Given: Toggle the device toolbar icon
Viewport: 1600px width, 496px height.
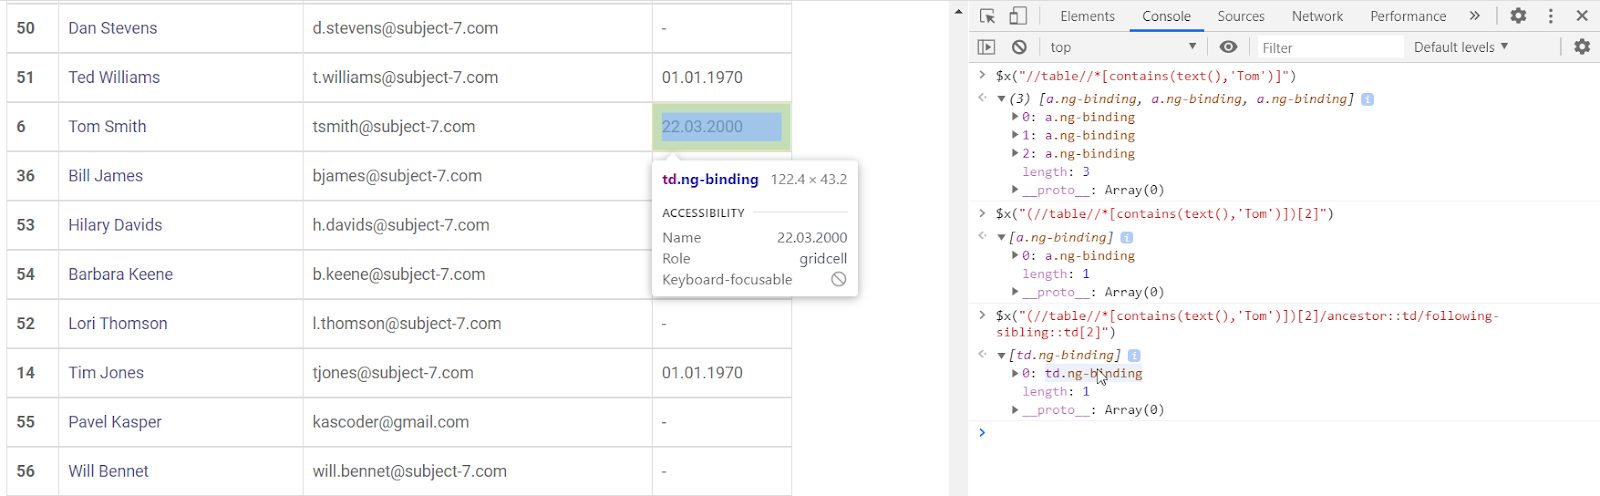Looking at the screenshot, I should pos(1018,16).
